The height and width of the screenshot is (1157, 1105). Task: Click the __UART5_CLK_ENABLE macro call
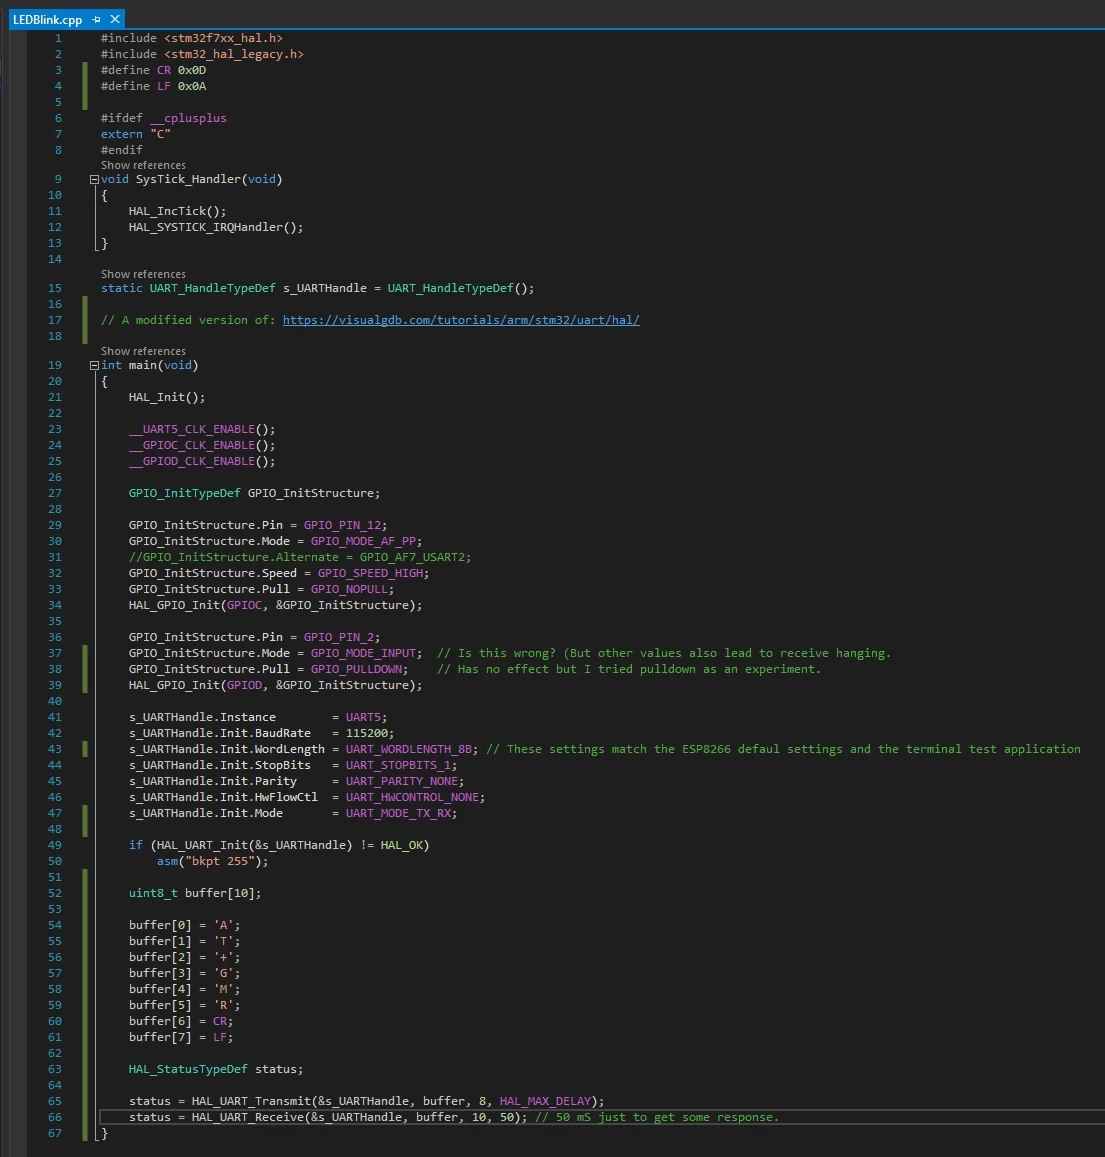[192, 429]
